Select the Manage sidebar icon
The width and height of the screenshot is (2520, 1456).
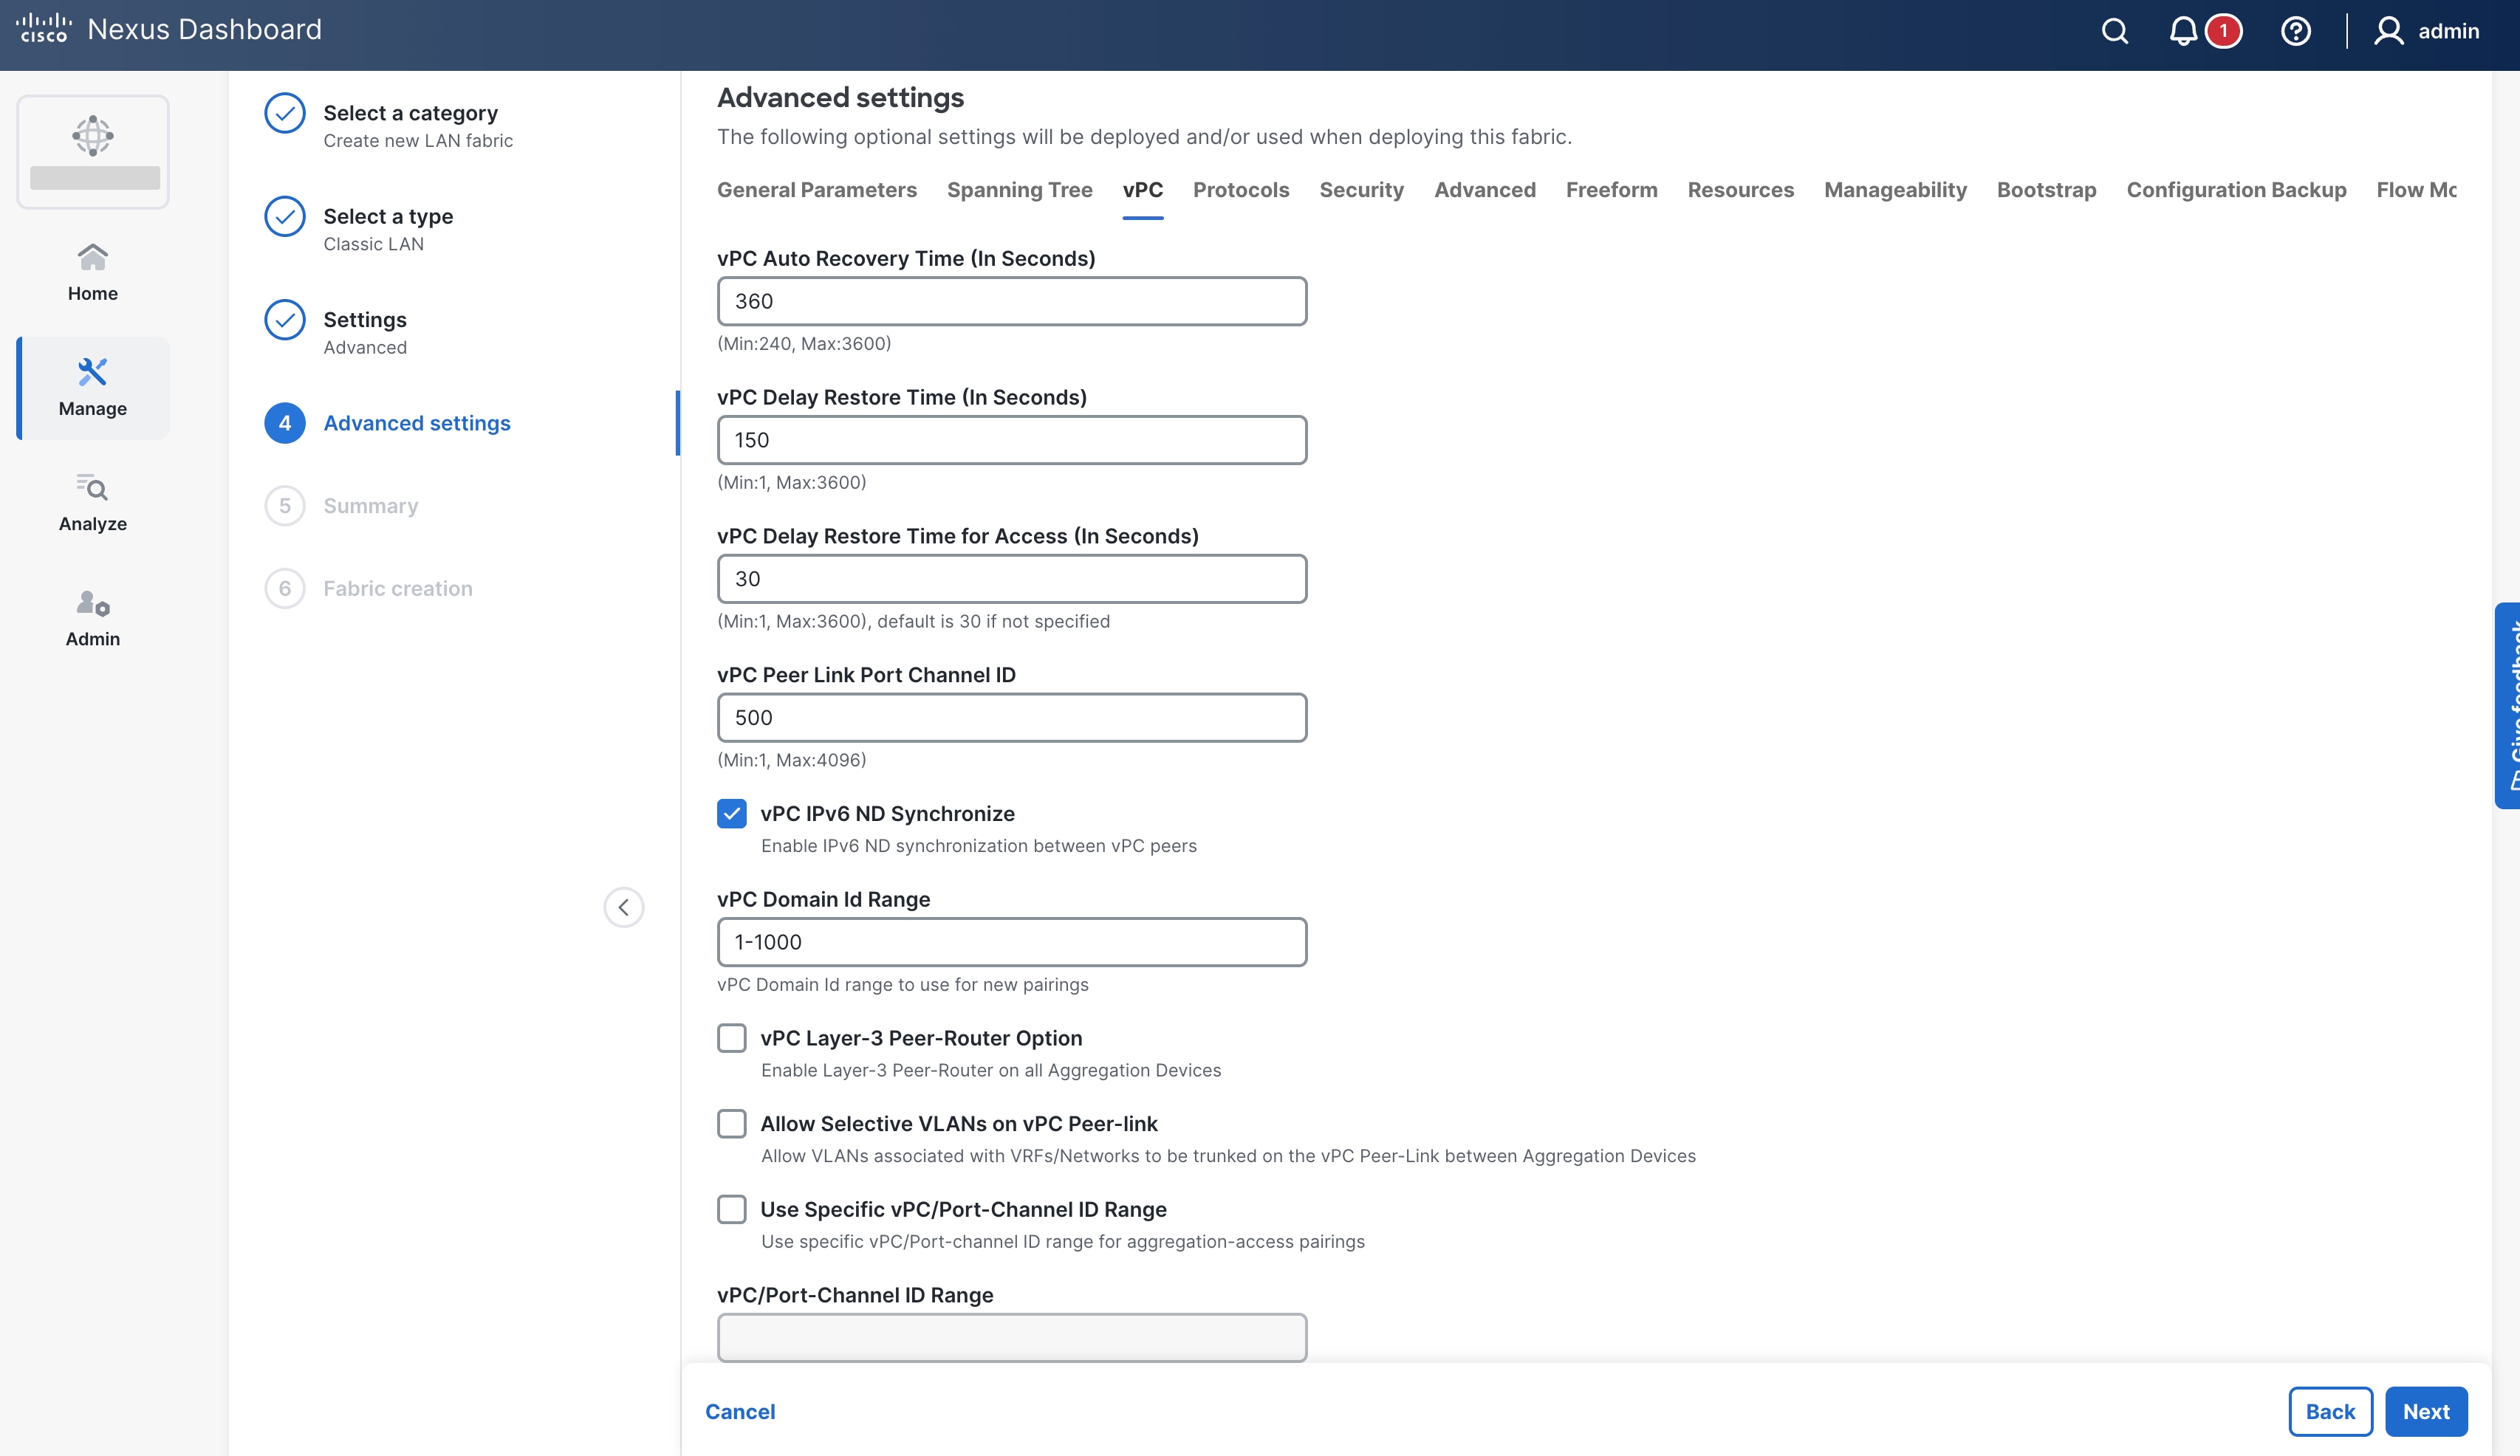(92, 387)
